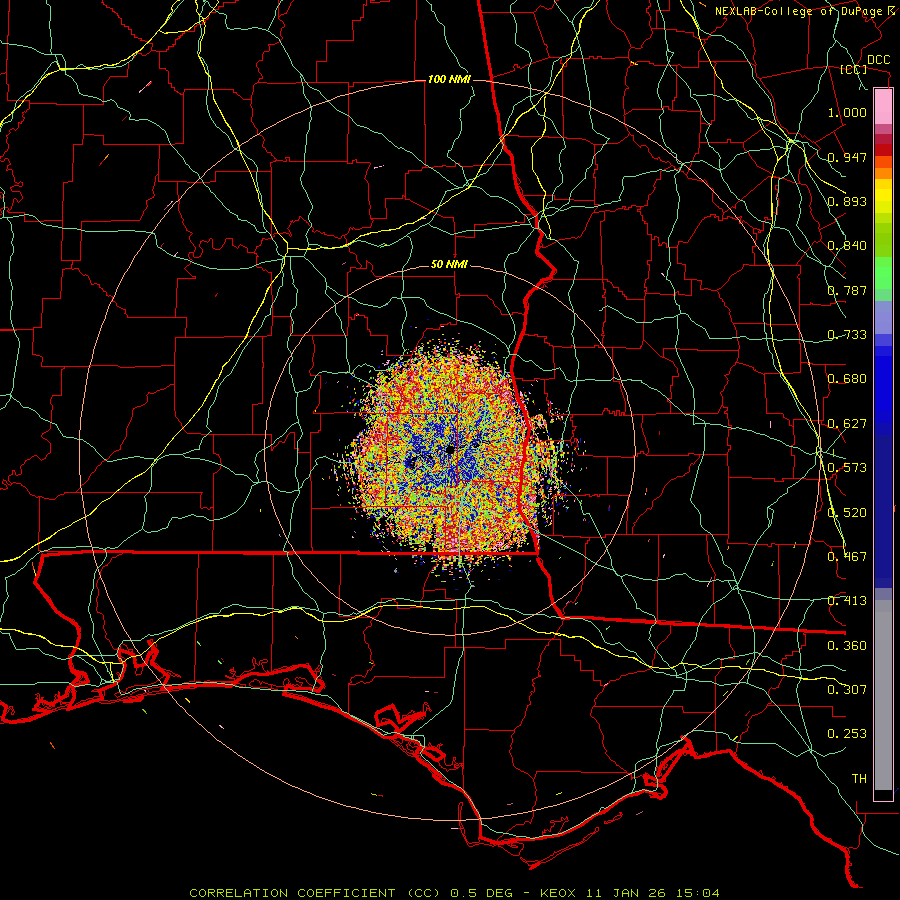The width and height of the screenshot is (900, 900).
Task: Click the "100 NMI" range ring label
Action: click(x=449, y=79)
